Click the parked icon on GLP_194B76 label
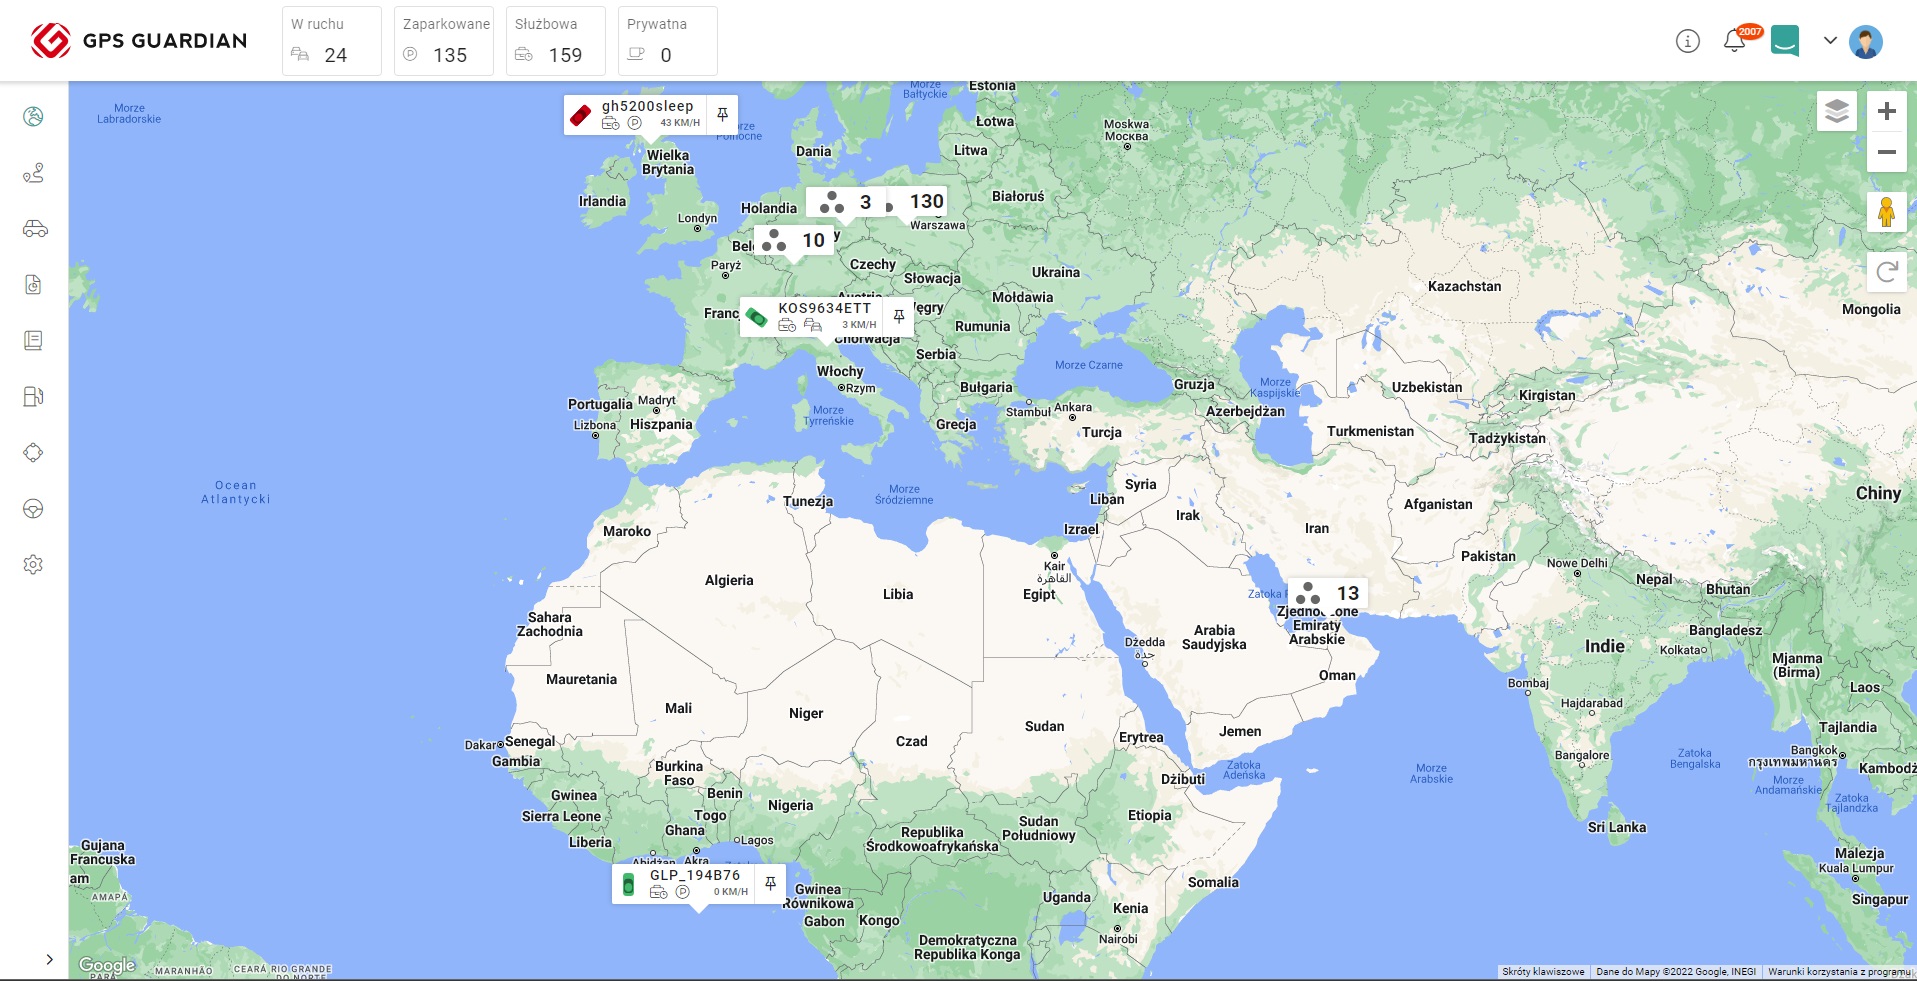Image resolution: width=1917 pixels, height=981 pixels. (x=682, y=892)
